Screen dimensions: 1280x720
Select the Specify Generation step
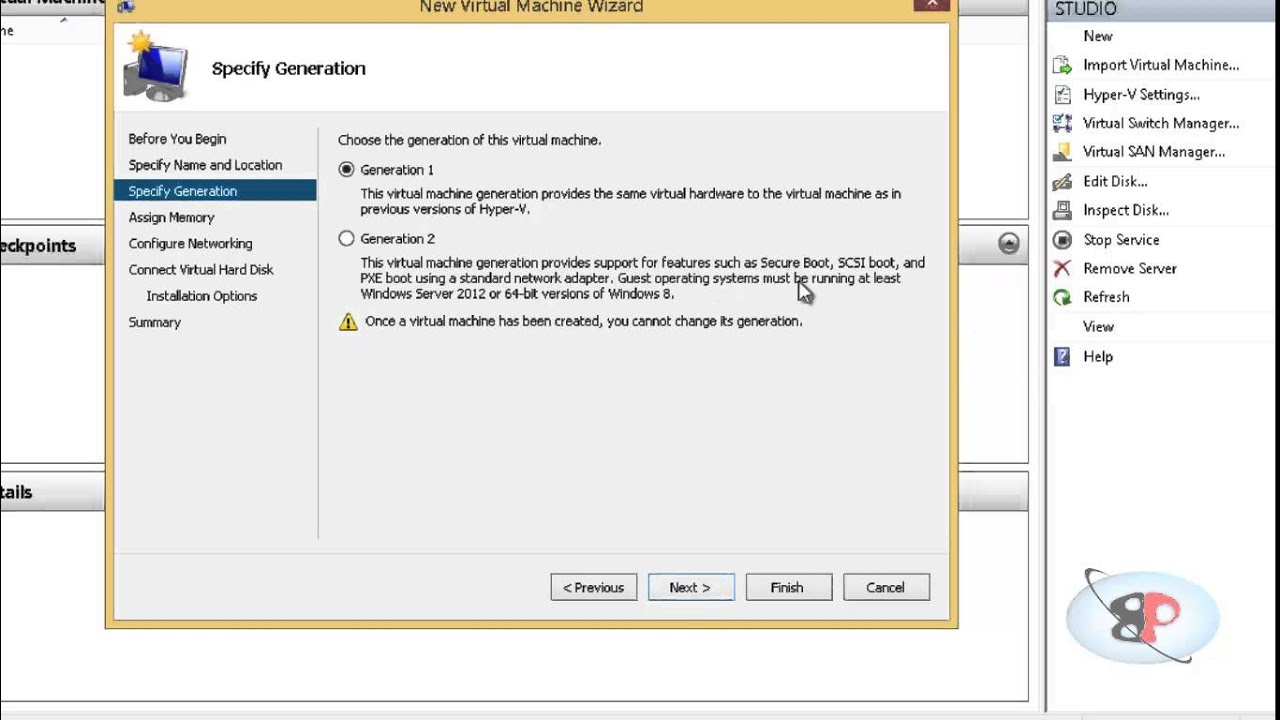pos(215,191)
